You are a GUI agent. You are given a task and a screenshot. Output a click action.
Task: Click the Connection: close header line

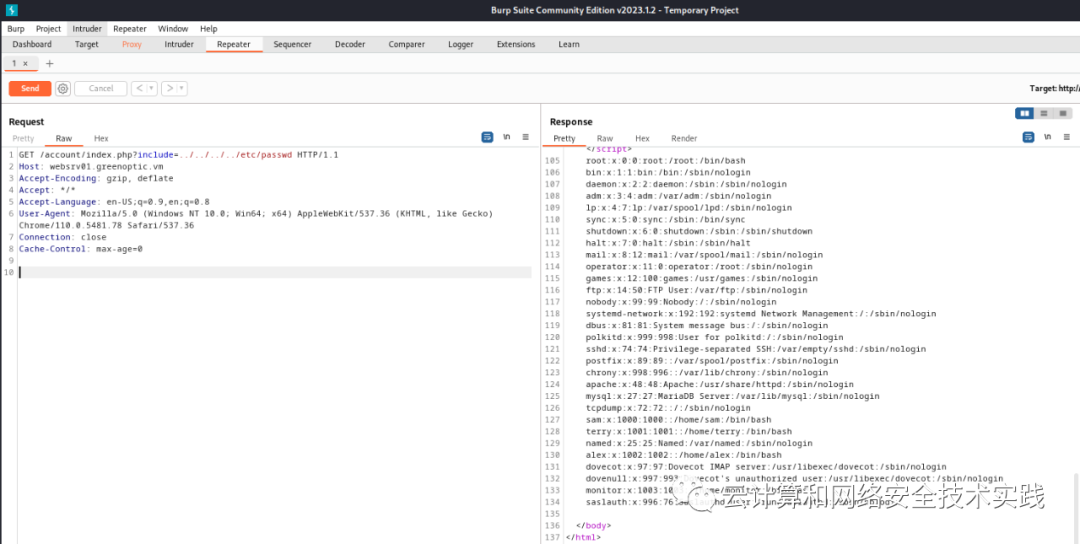point(63,237)
